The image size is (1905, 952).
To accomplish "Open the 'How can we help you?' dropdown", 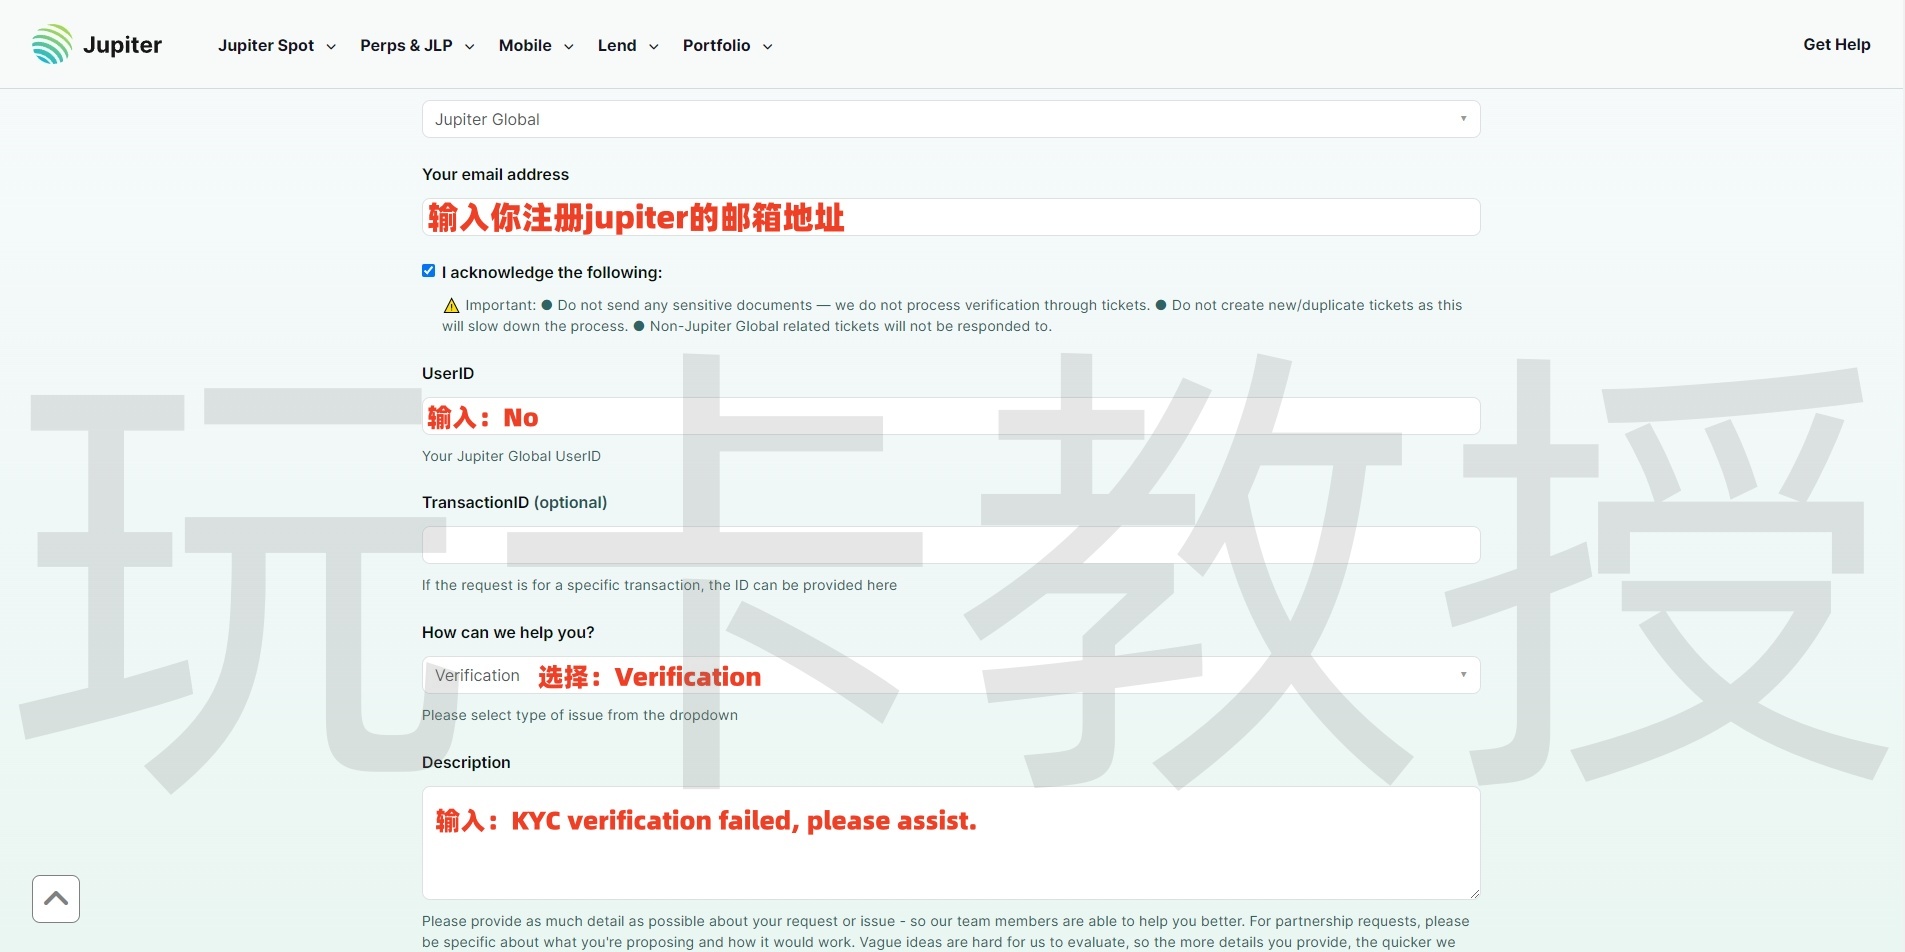I will [950, 675].
